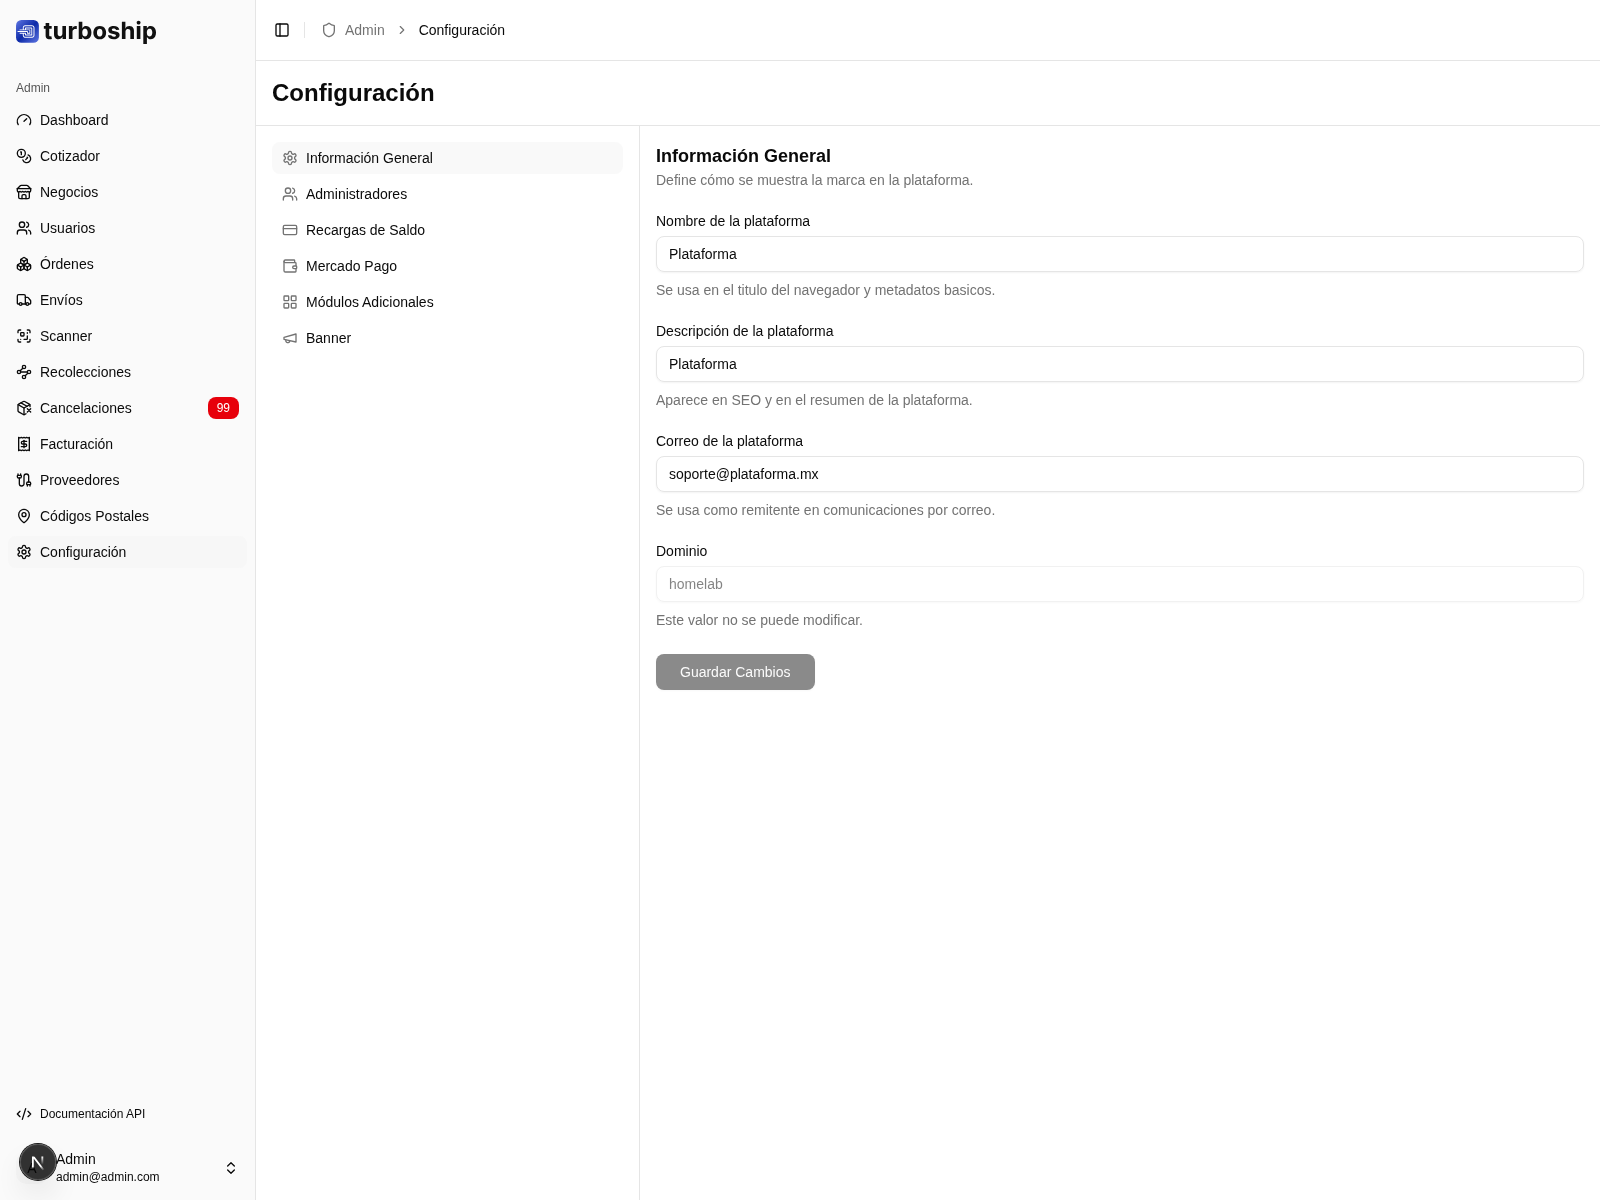Image resolution: width=1600 pixels, height=1200 pixels.
Task: Open the Cotizador coins icon
Action: click(24, 156)
